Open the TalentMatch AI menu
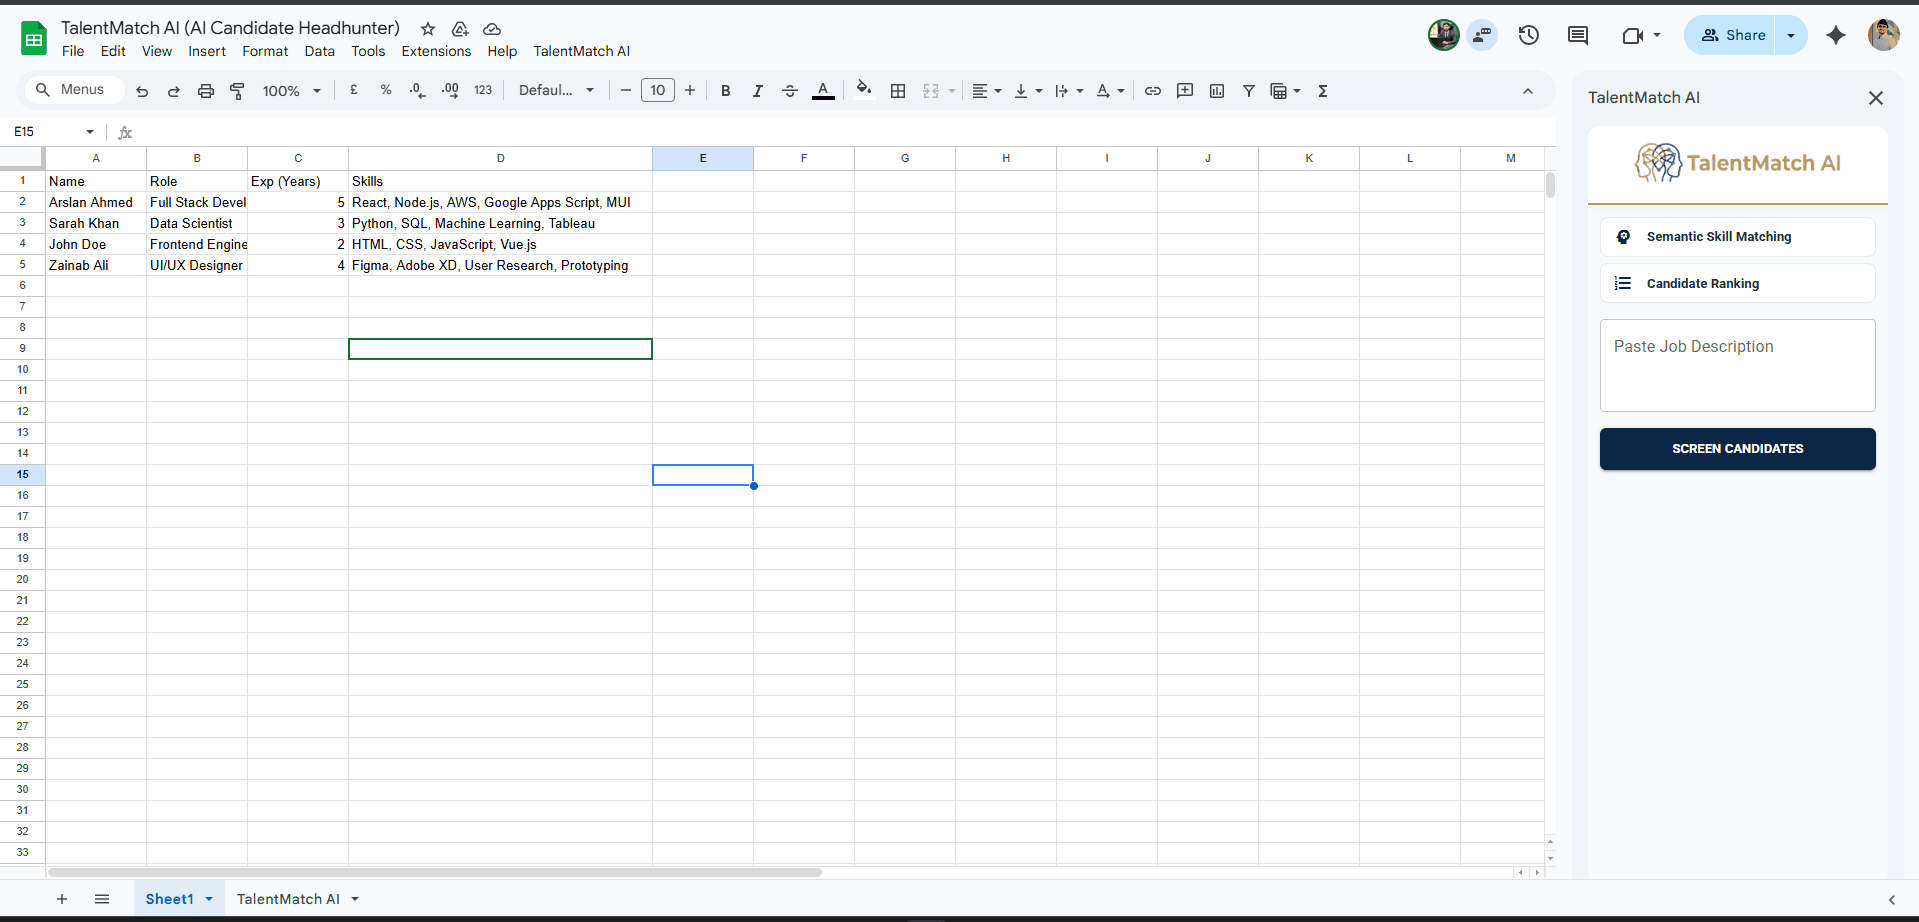Viewport: 1919px width, 922px height. tap(582, 51)
